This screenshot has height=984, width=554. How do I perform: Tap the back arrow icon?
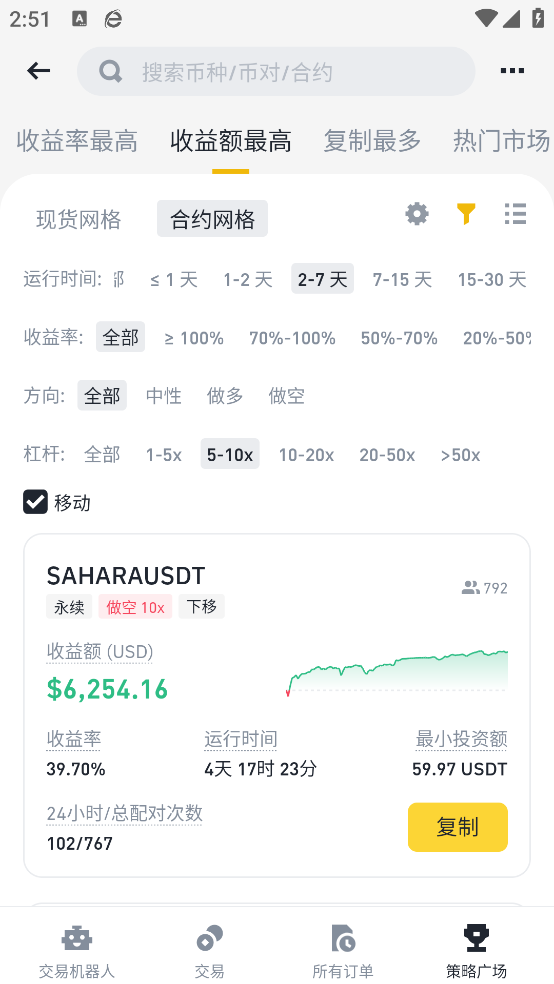pos(38,71)
